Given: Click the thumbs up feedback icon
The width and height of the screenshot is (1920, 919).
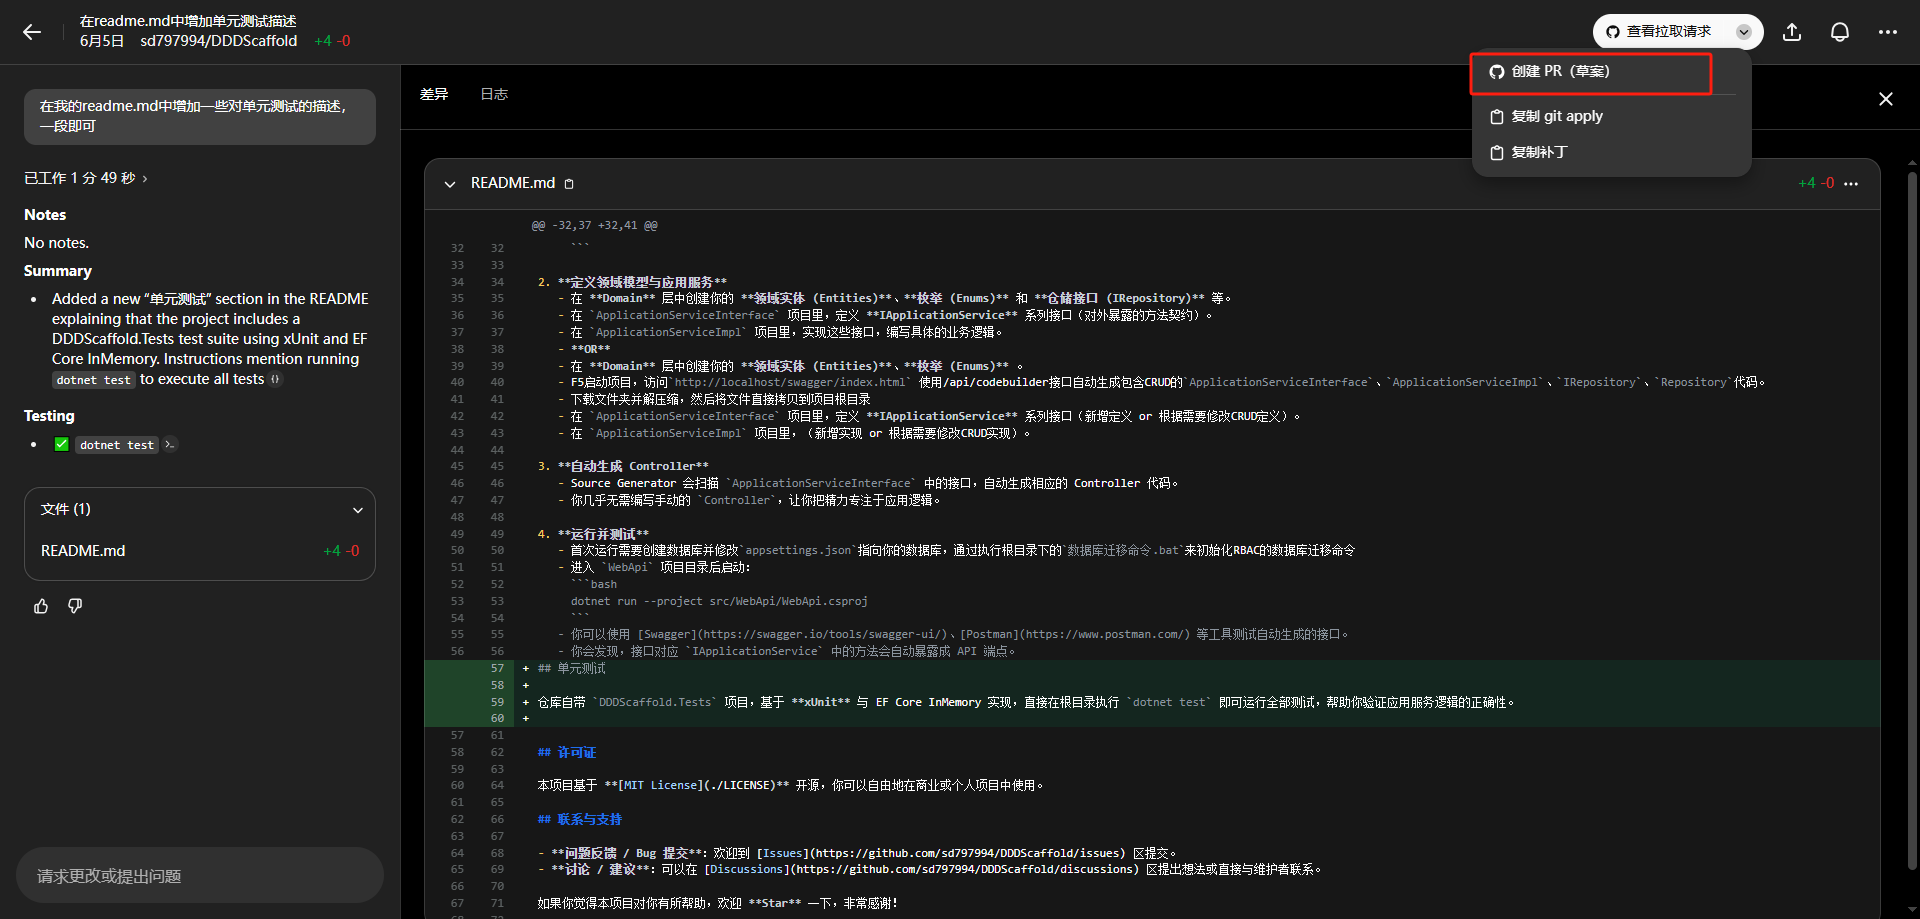Looking at the screenshot, I should pyautogui.click(x=41, y=606).
